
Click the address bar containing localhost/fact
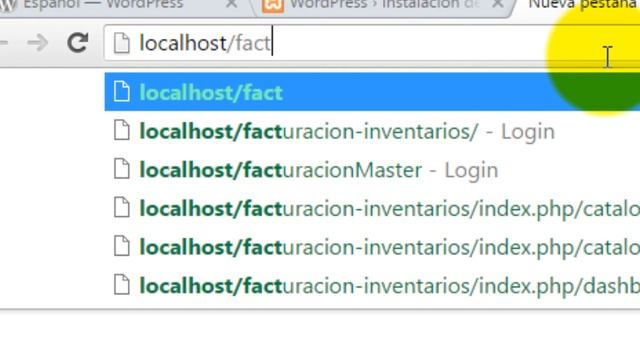372,43
